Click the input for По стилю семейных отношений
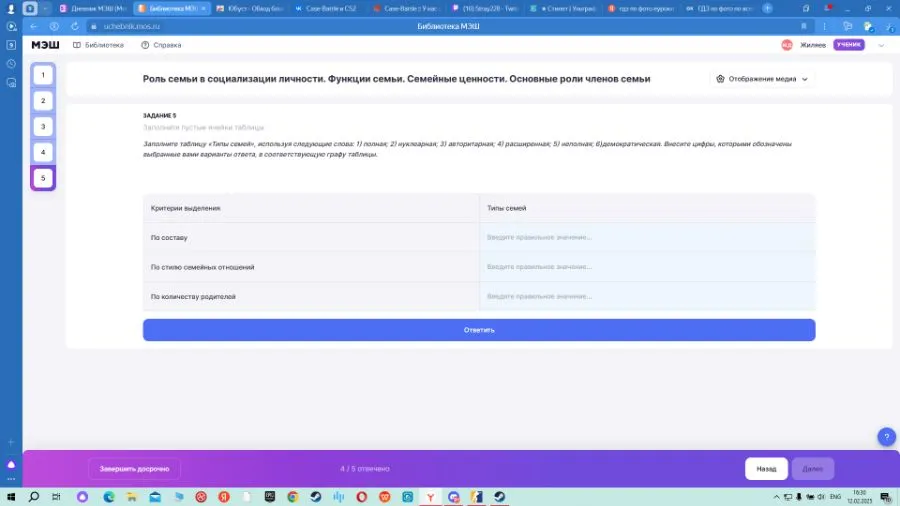Screen dimensions: 900x506 (x=647, y=267)
